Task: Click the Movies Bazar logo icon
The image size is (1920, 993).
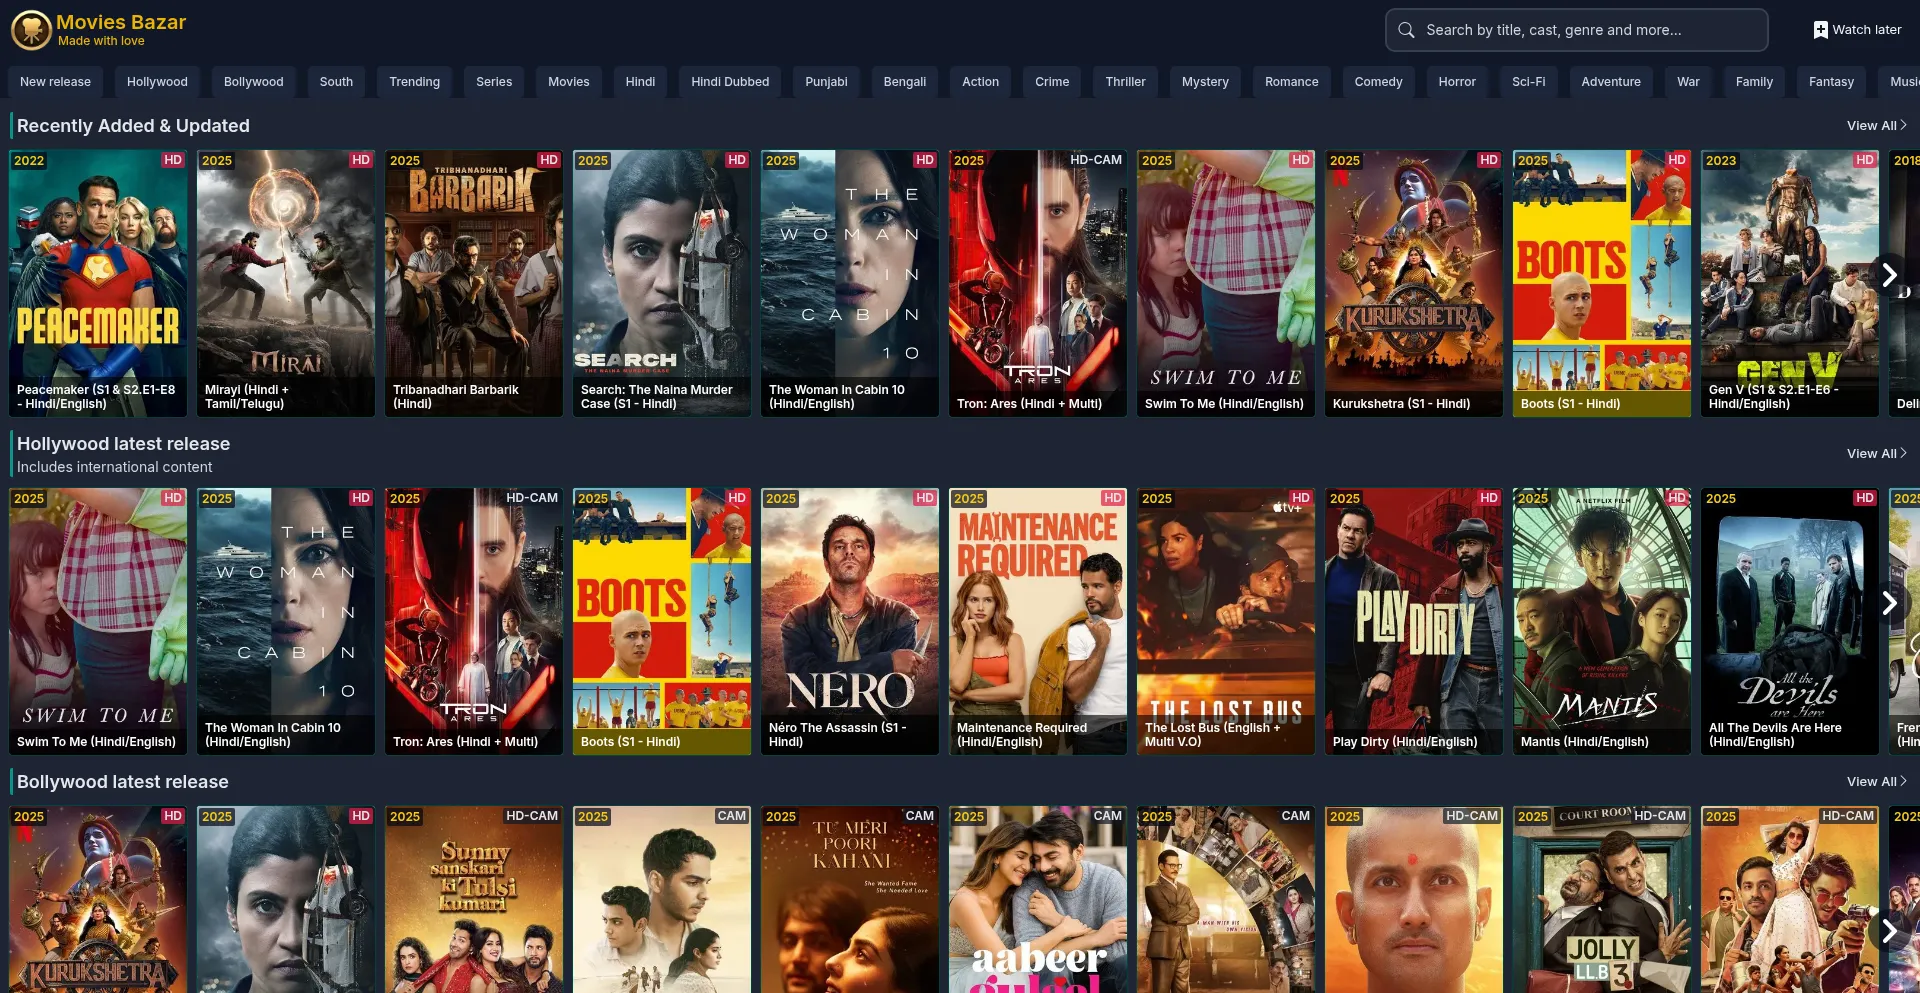Action: (31, 30)
